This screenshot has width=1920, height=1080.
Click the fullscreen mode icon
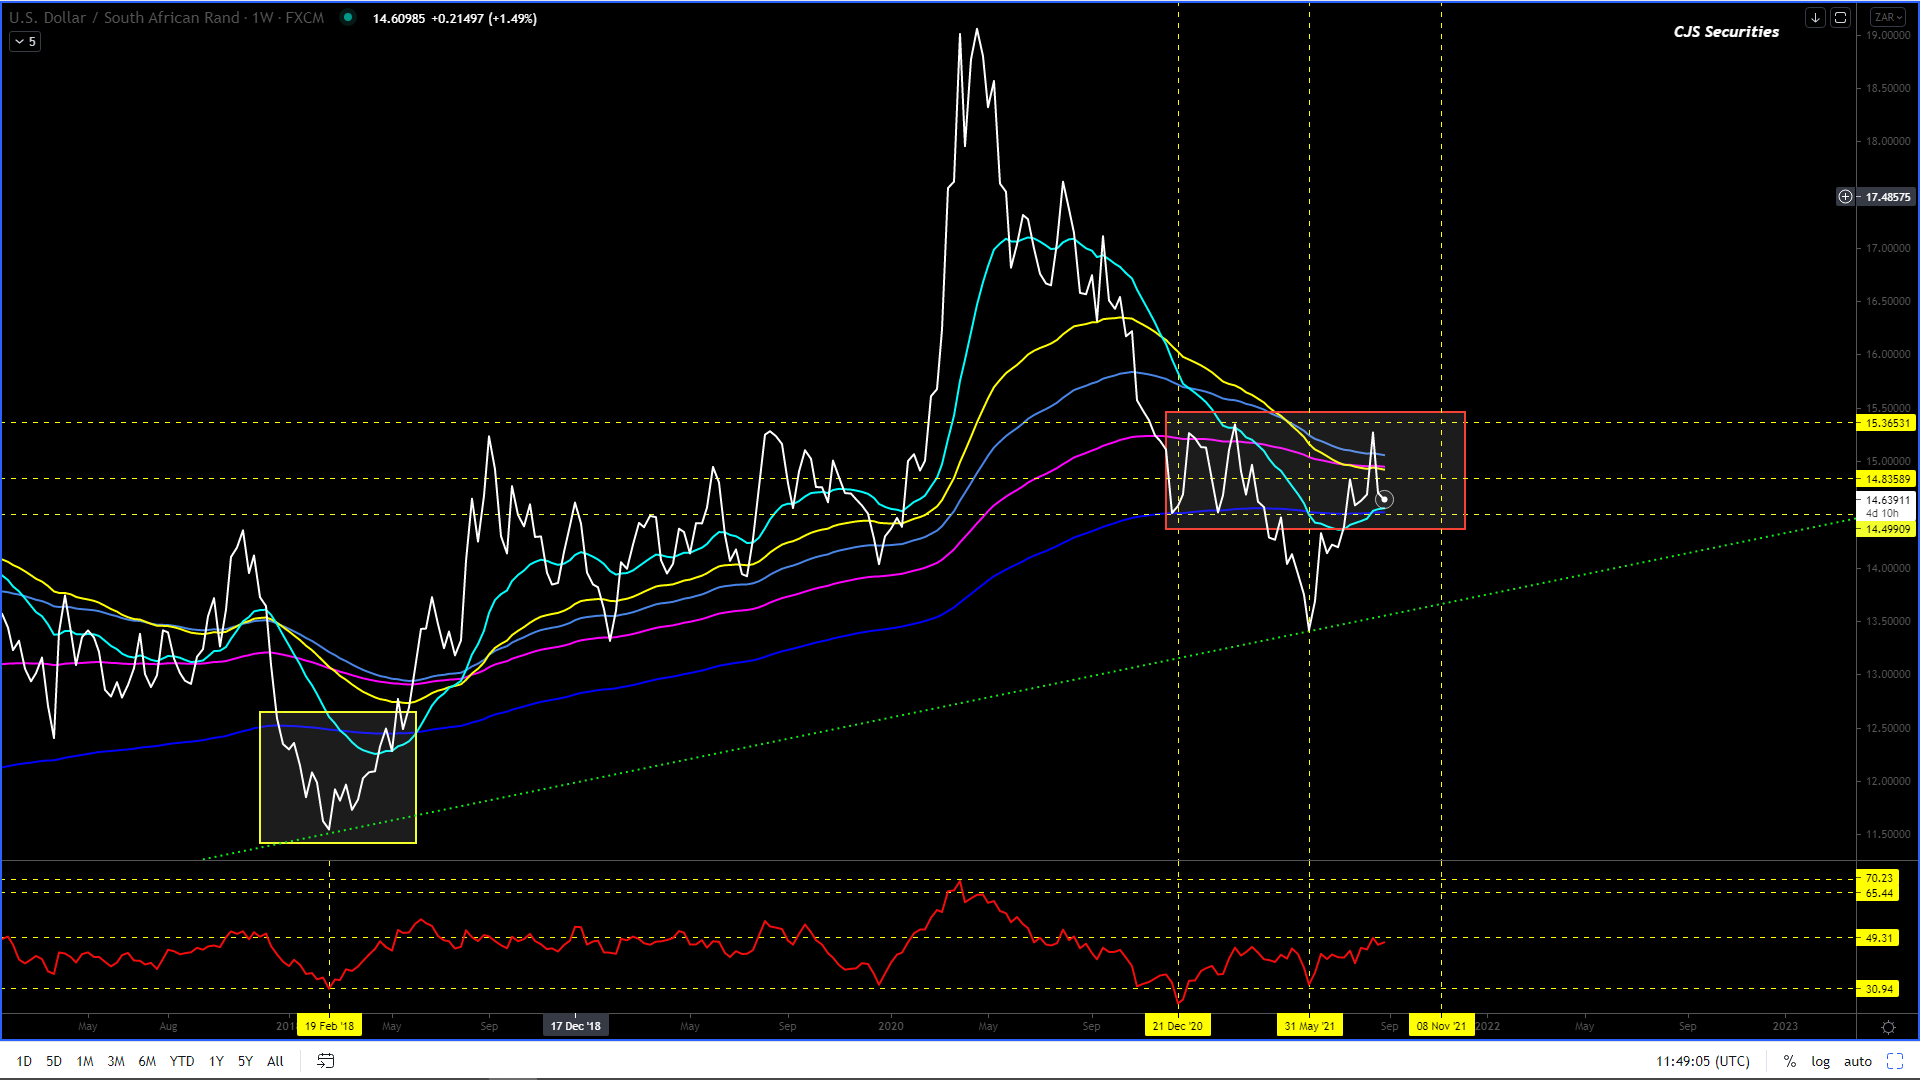tap(1894, 1061)
